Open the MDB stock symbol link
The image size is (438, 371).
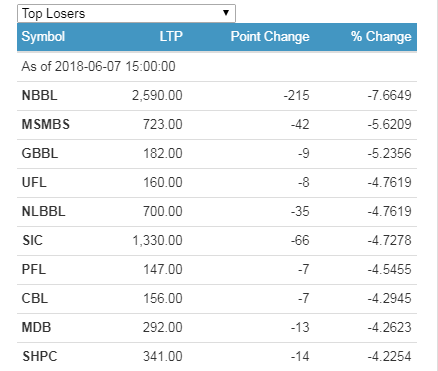coord(36,327)
